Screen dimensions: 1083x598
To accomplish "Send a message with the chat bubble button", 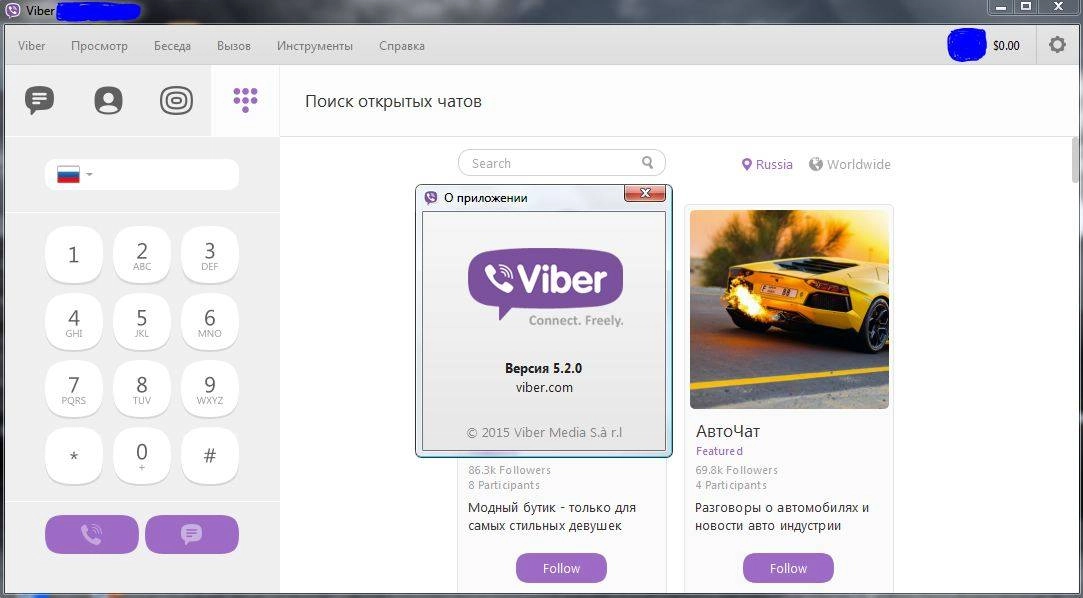I will (192, 534).
